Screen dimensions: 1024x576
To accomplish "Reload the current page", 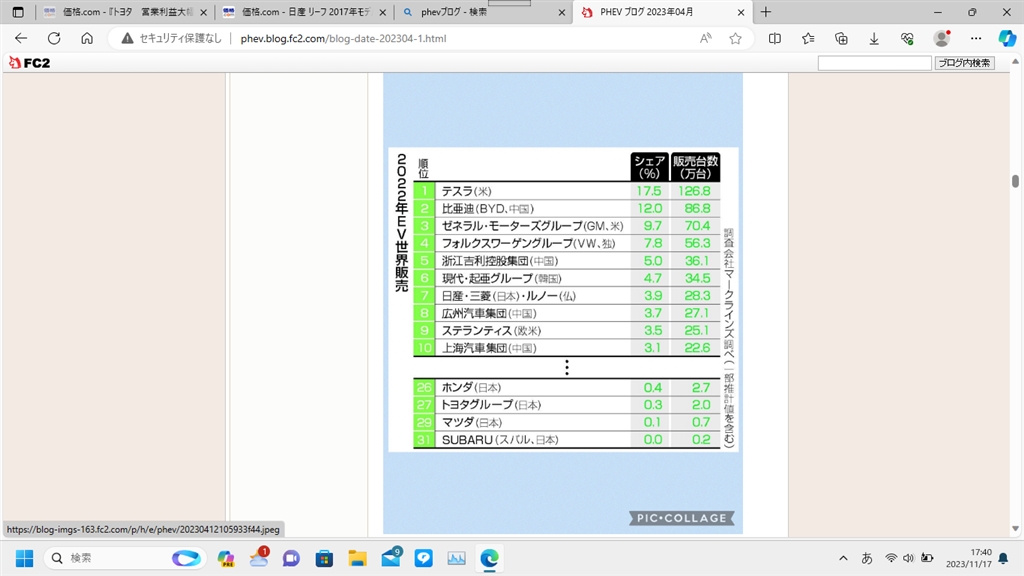I will click(x=54, y=39).
